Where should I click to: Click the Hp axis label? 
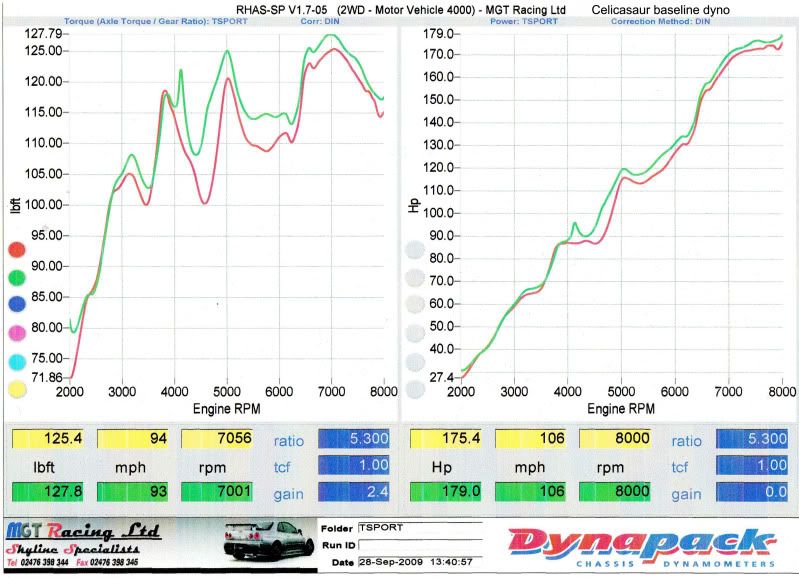413,205
